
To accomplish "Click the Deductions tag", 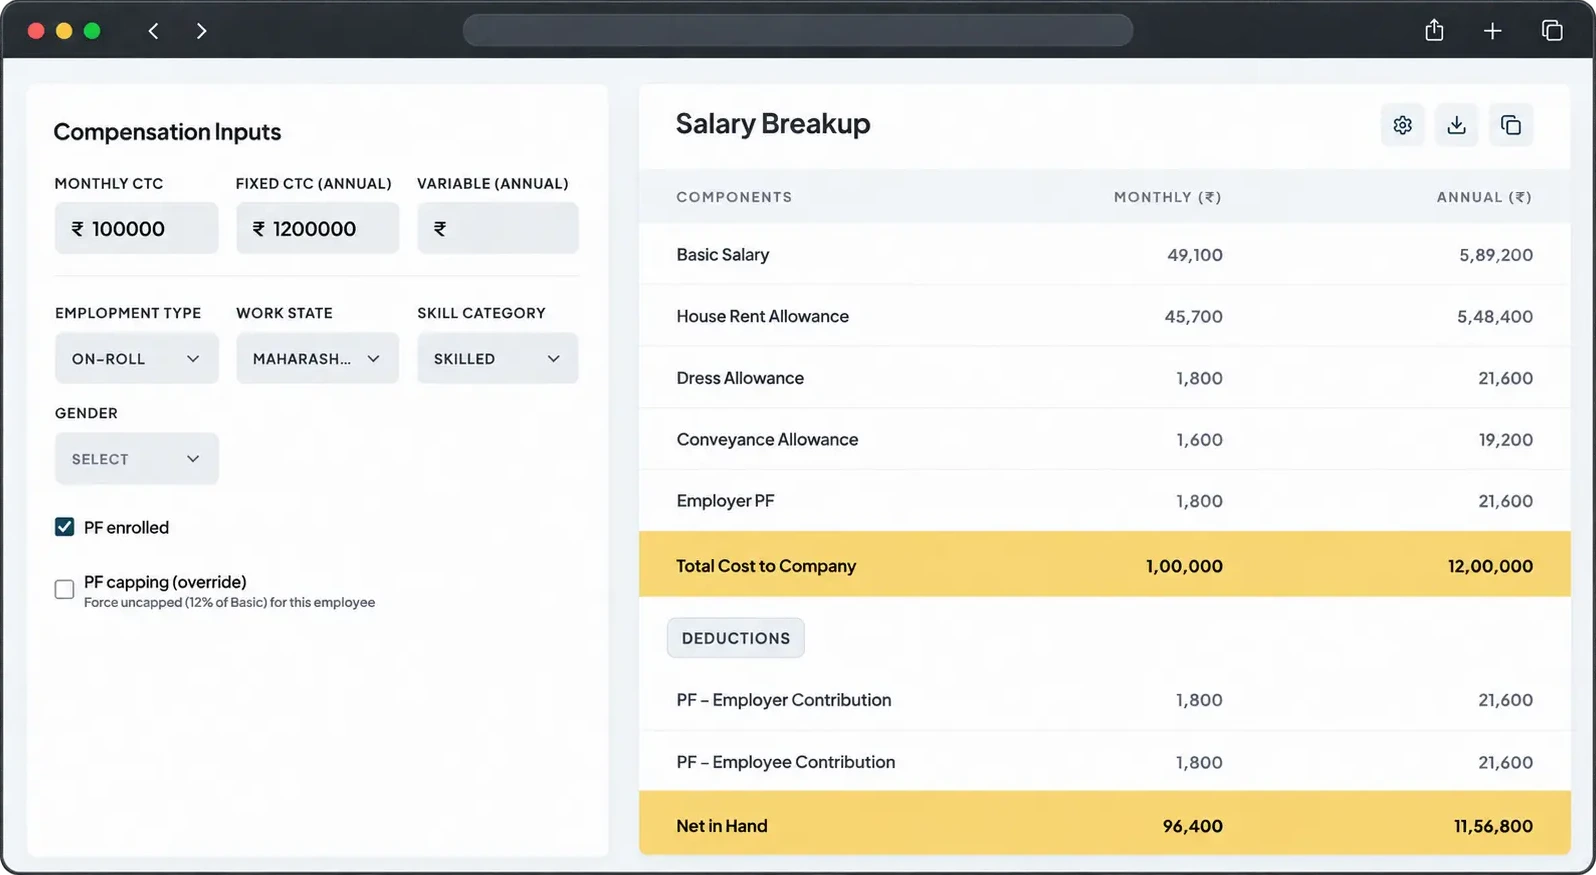I will tap(735, 638).
